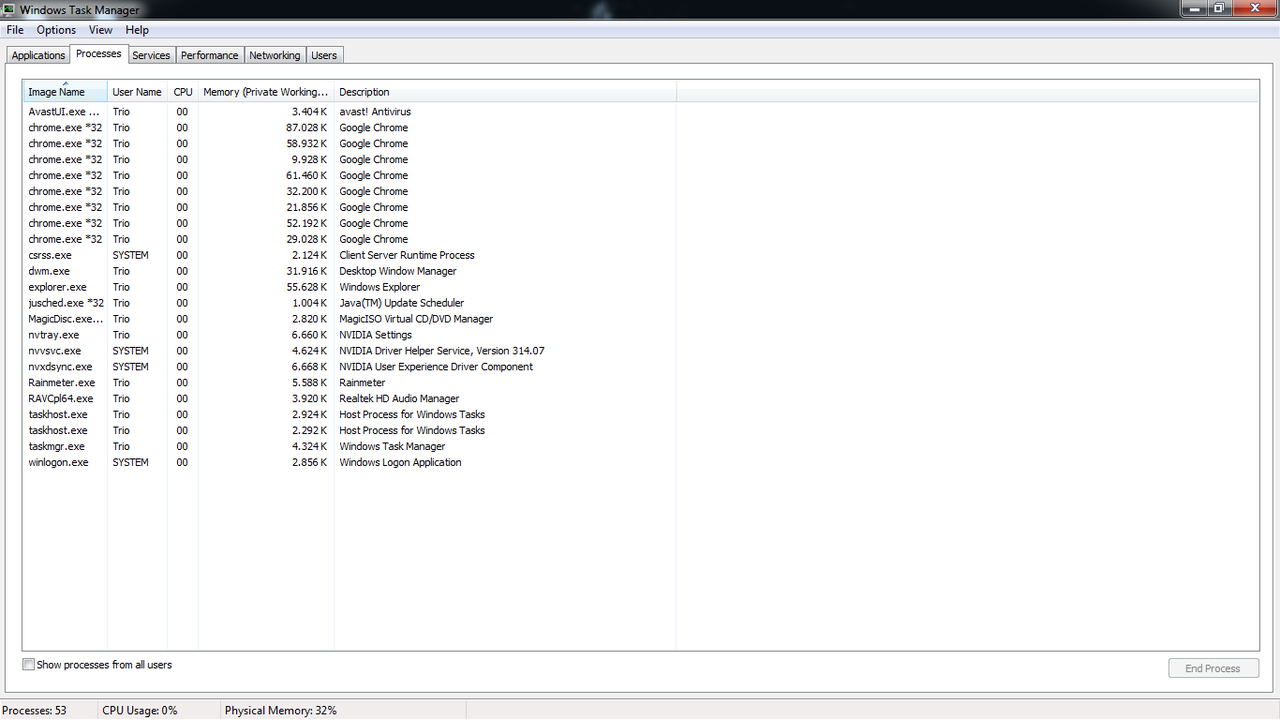Click NVIDIA Driver Helper Service description
This screenshot has height=720, width=1280.
pos(442,351)
